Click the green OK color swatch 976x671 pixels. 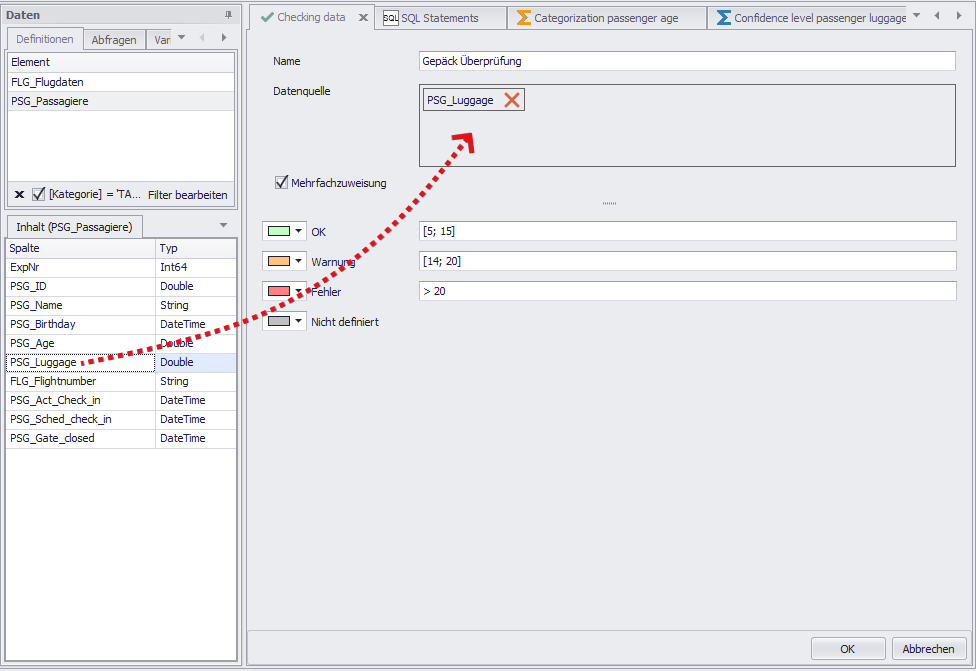point(278,231)
